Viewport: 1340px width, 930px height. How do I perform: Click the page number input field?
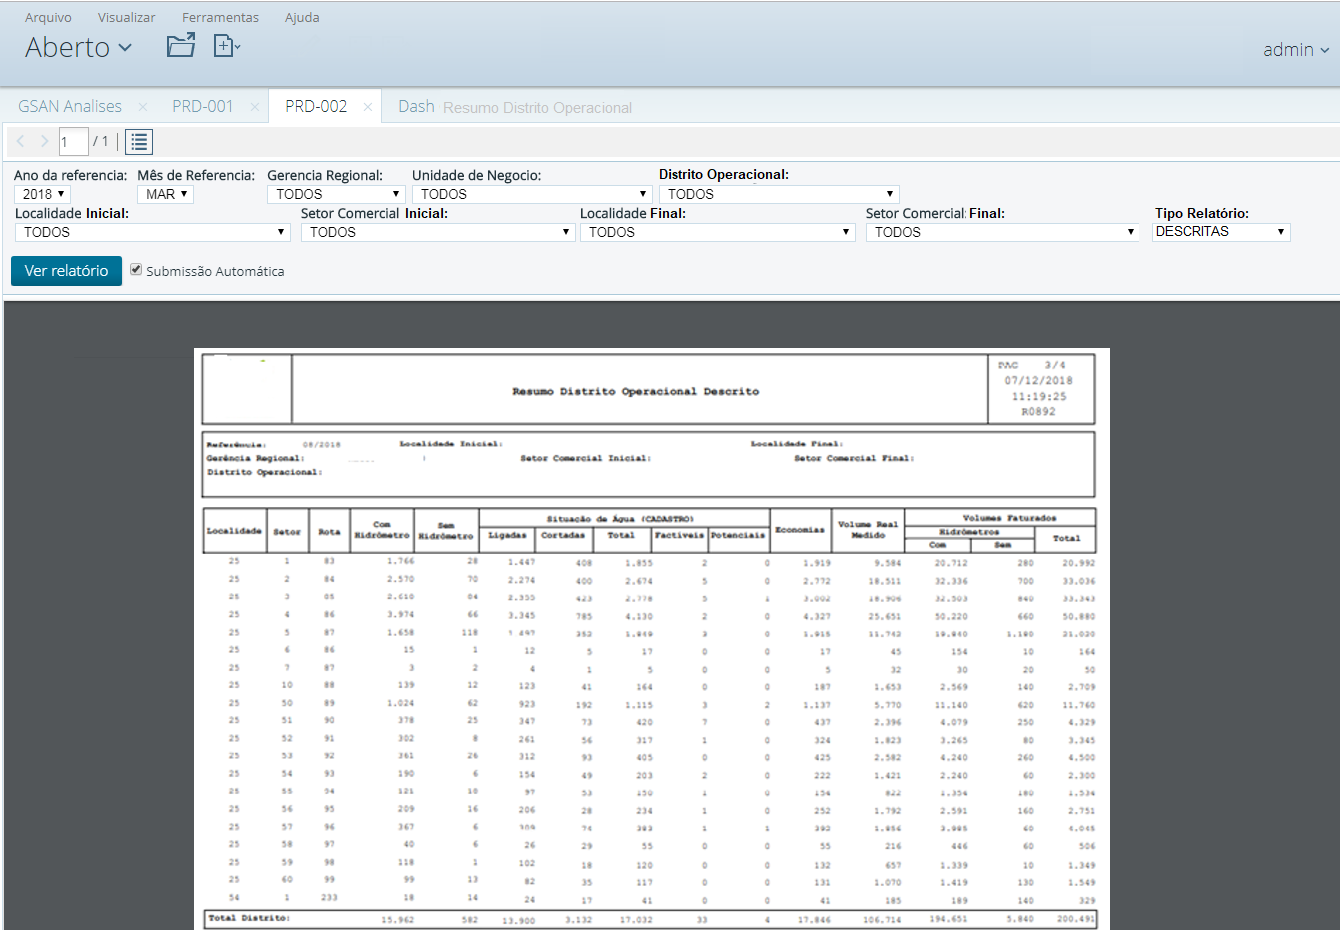(x=73, y=142)
